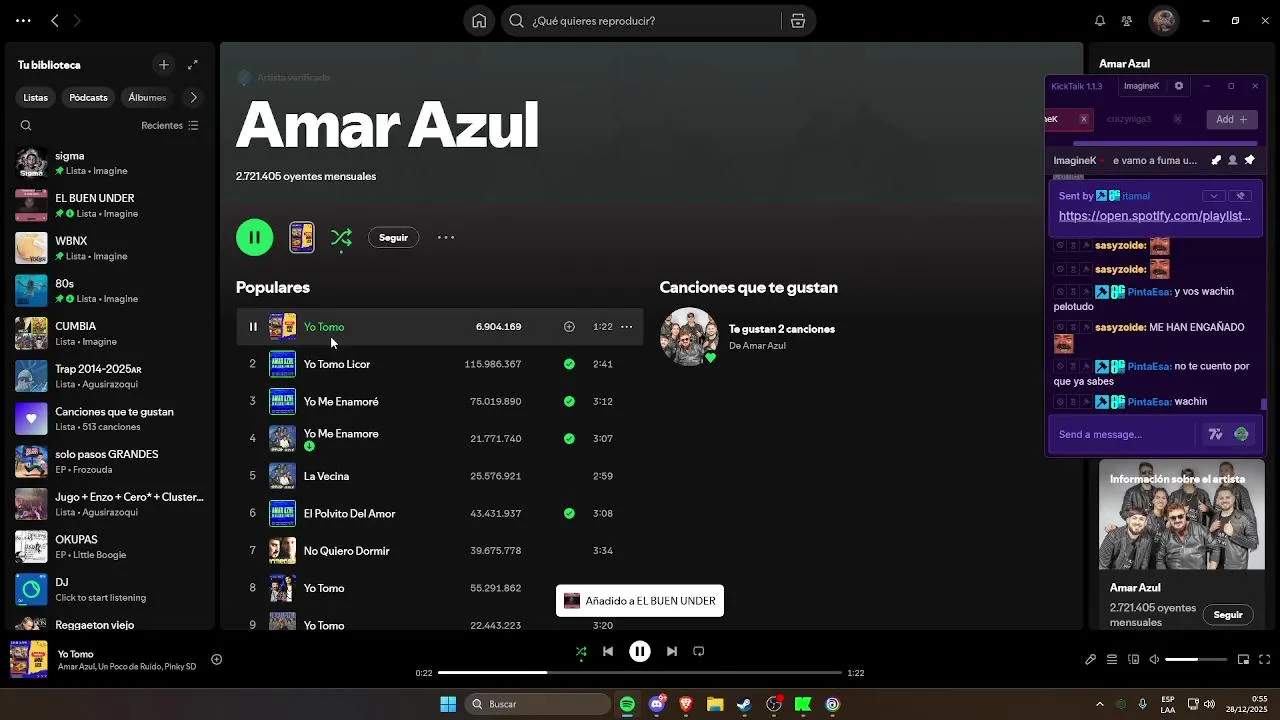Viewport: 1280px width, 720px height.
Task: Adjust the volume slider
Action: tap(1196, 659)
